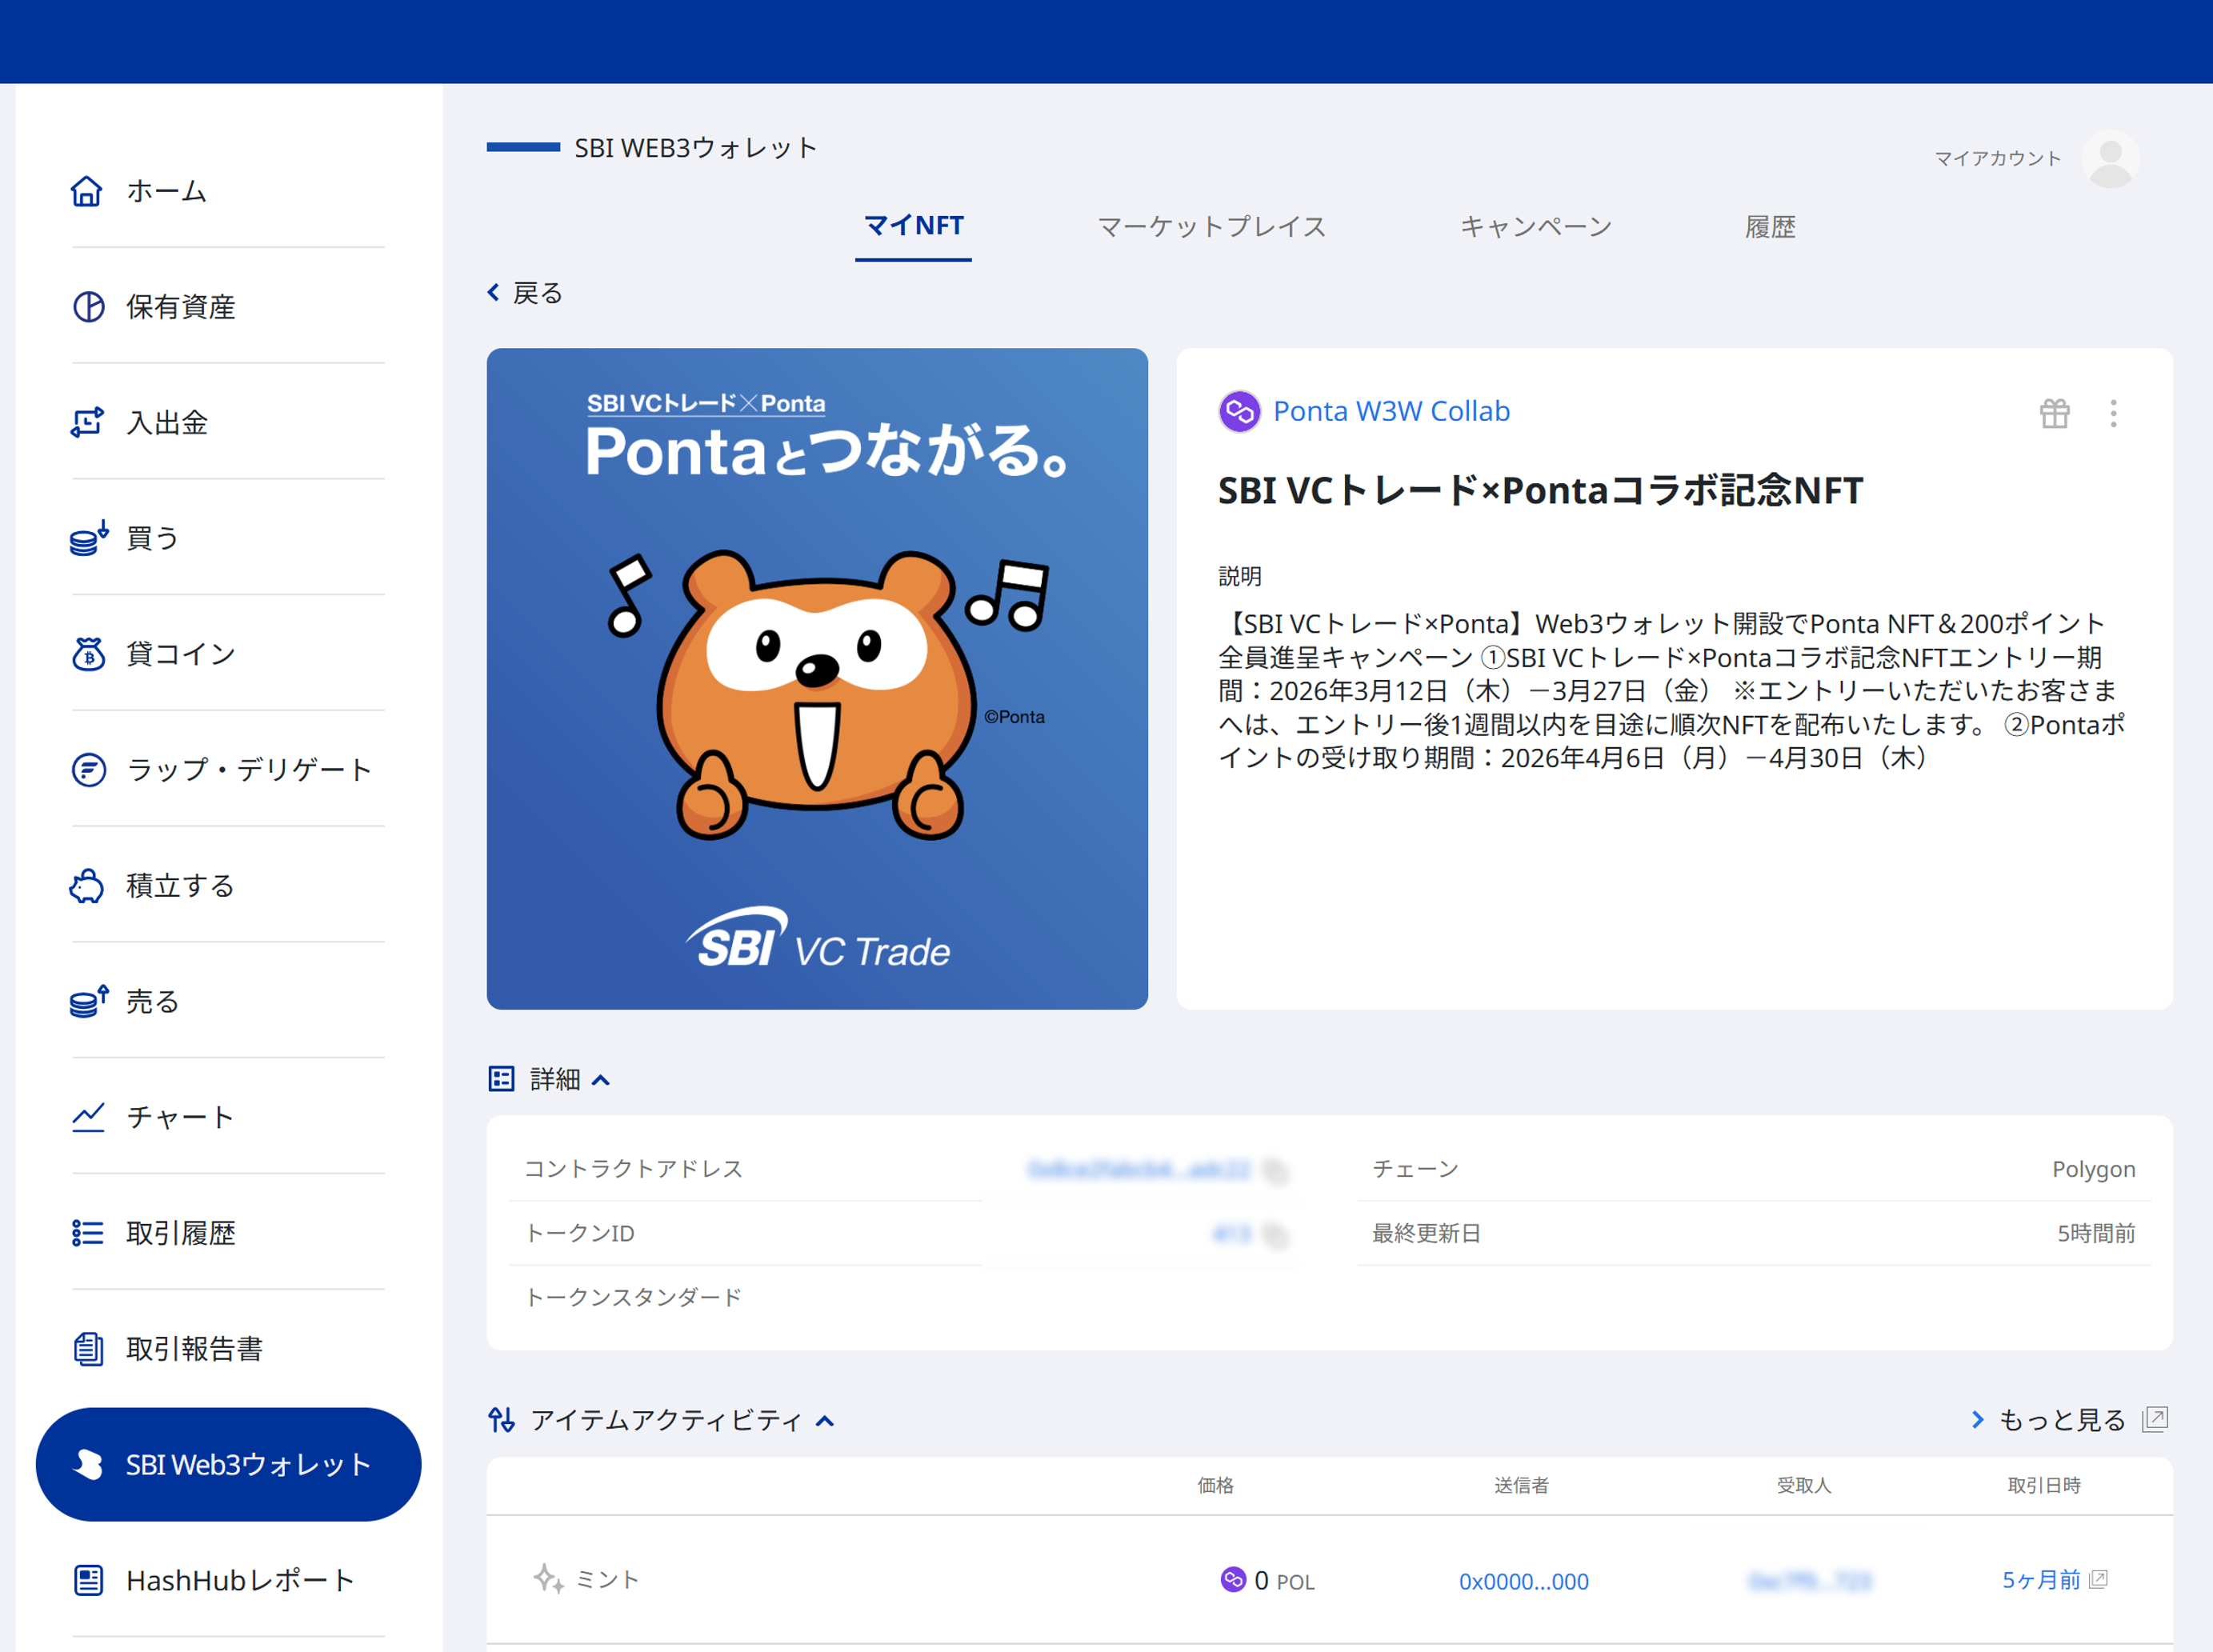Click the Polygon chain logo icon

tap(1239, 411)
